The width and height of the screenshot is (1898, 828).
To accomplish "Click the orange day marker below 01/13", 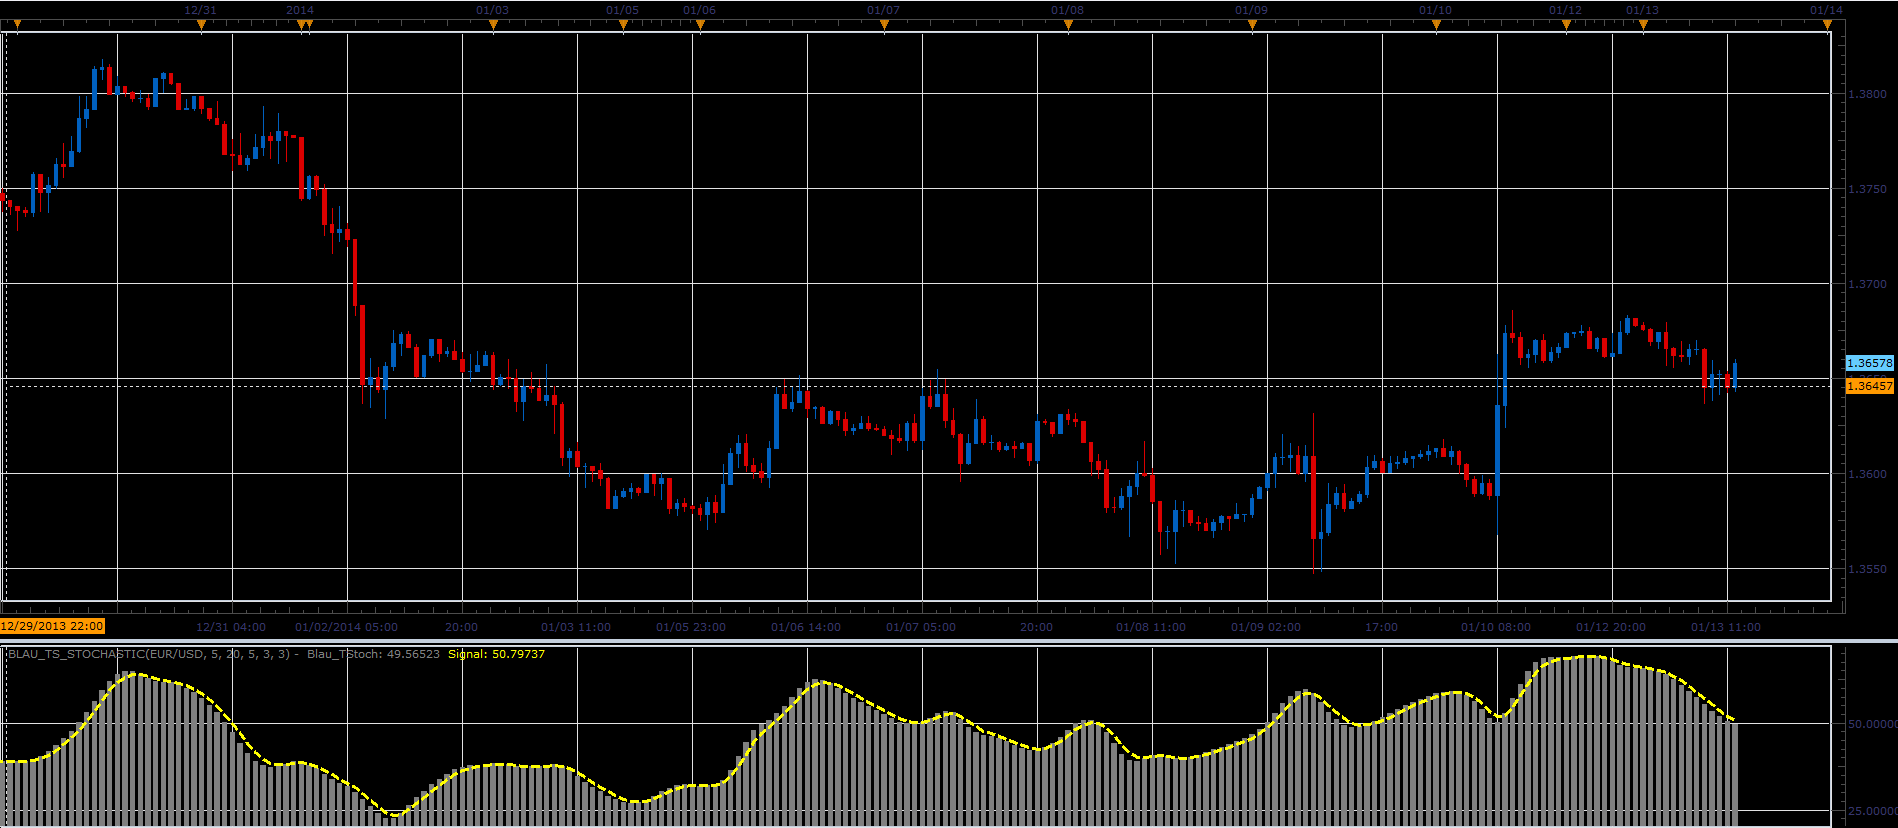I will [1643, 24].
